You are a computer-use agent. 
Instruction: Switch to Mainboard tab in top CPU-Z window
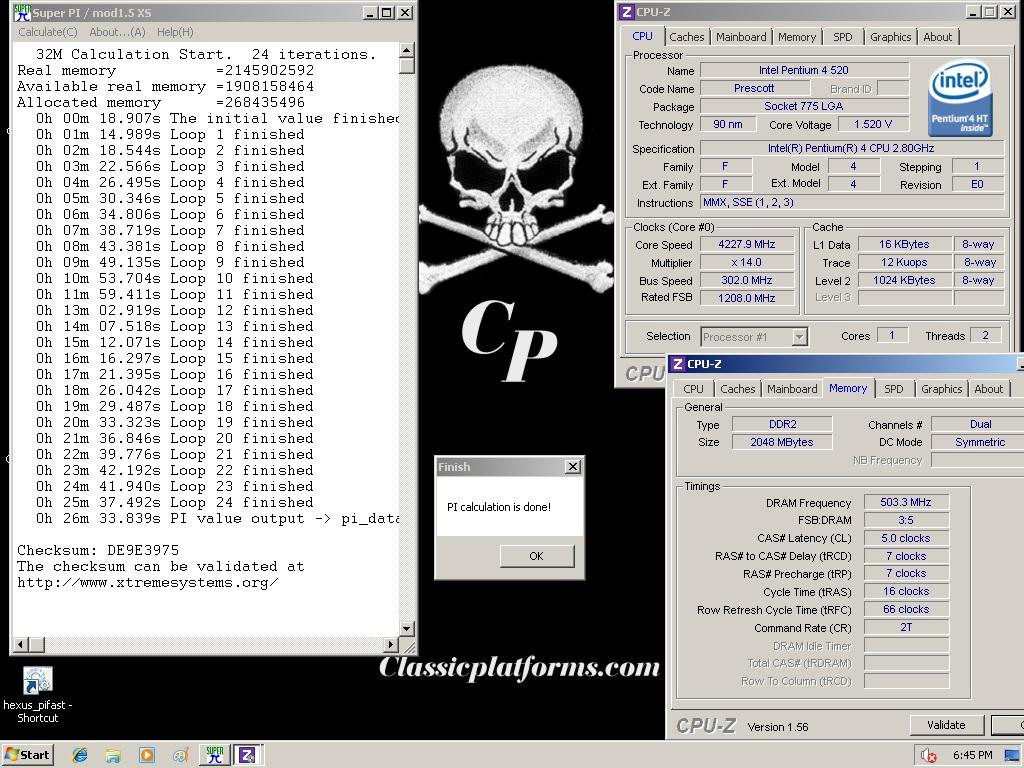[741, 37]
